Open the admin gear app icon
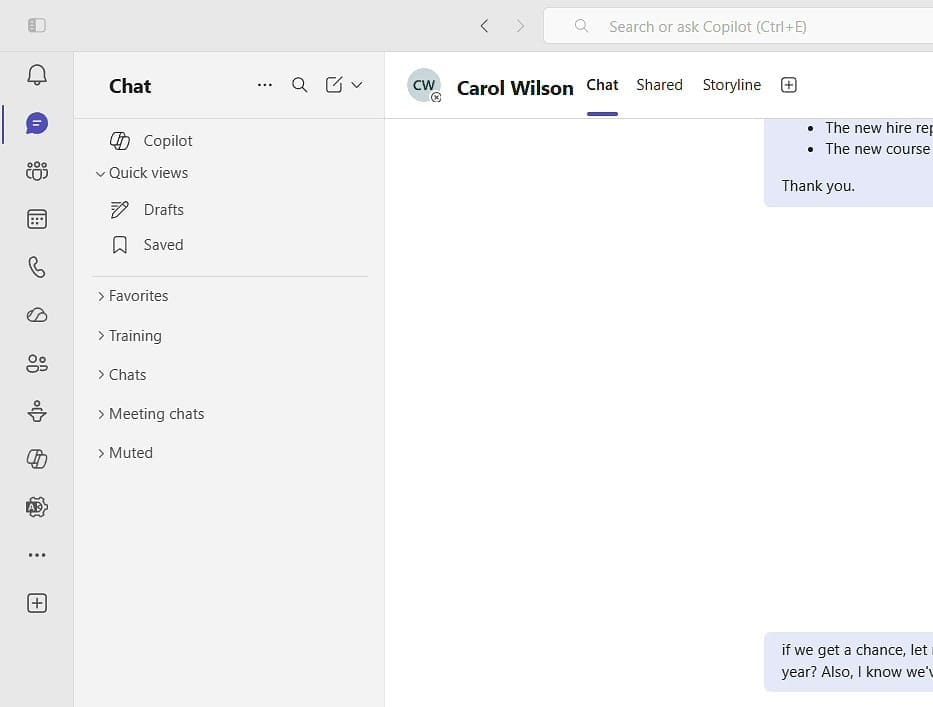The image size is (933, 707). [x=37, y=507]
